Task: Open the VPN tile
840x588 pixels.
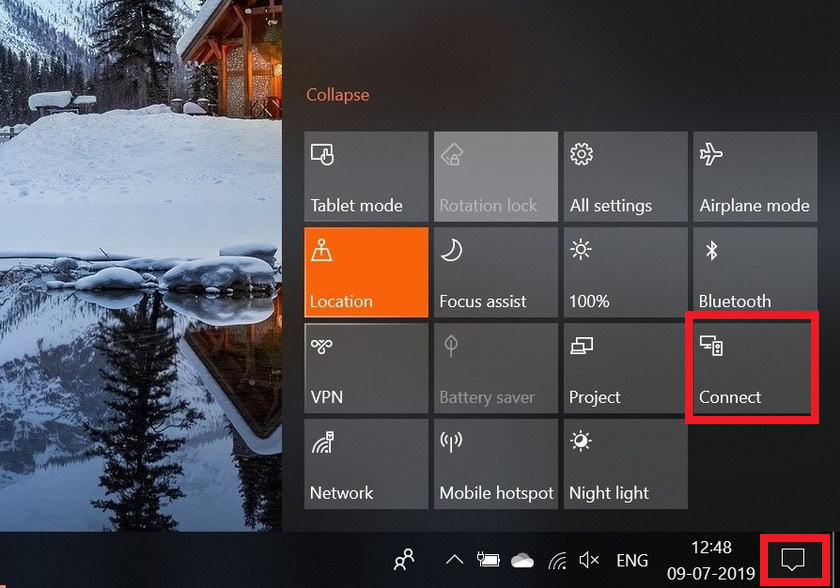Action: click(x=366, y=368)
